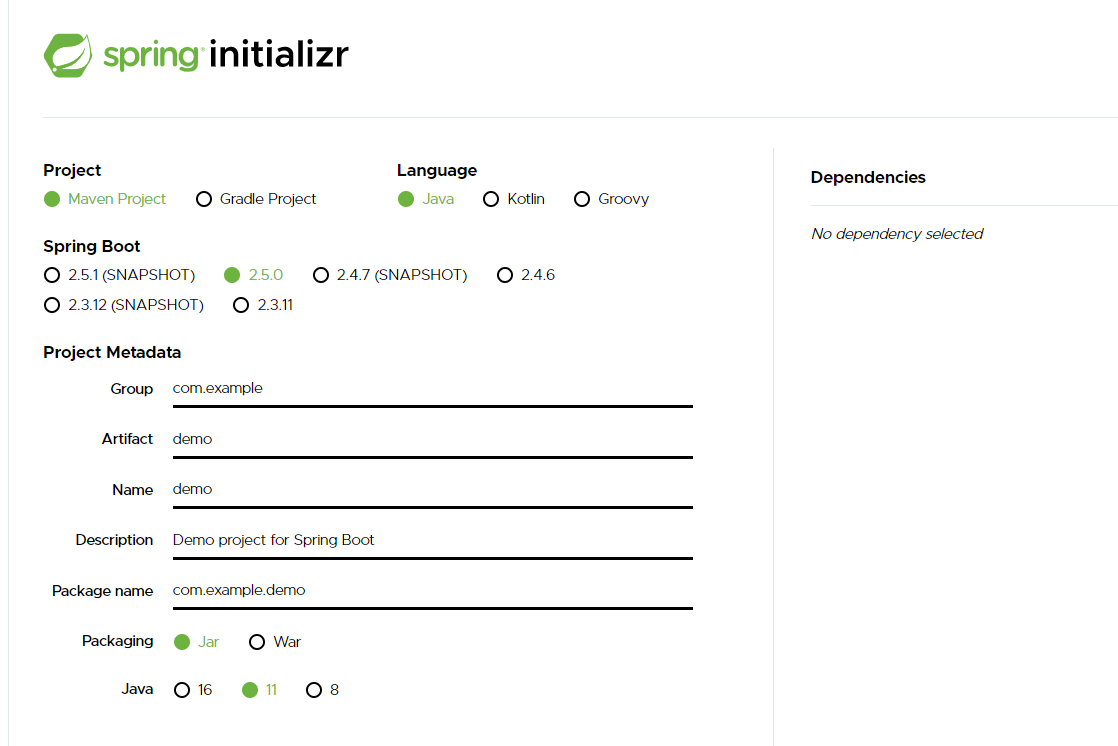
Task: Click the Spring Boot section heading
Action: click(91, 247)
